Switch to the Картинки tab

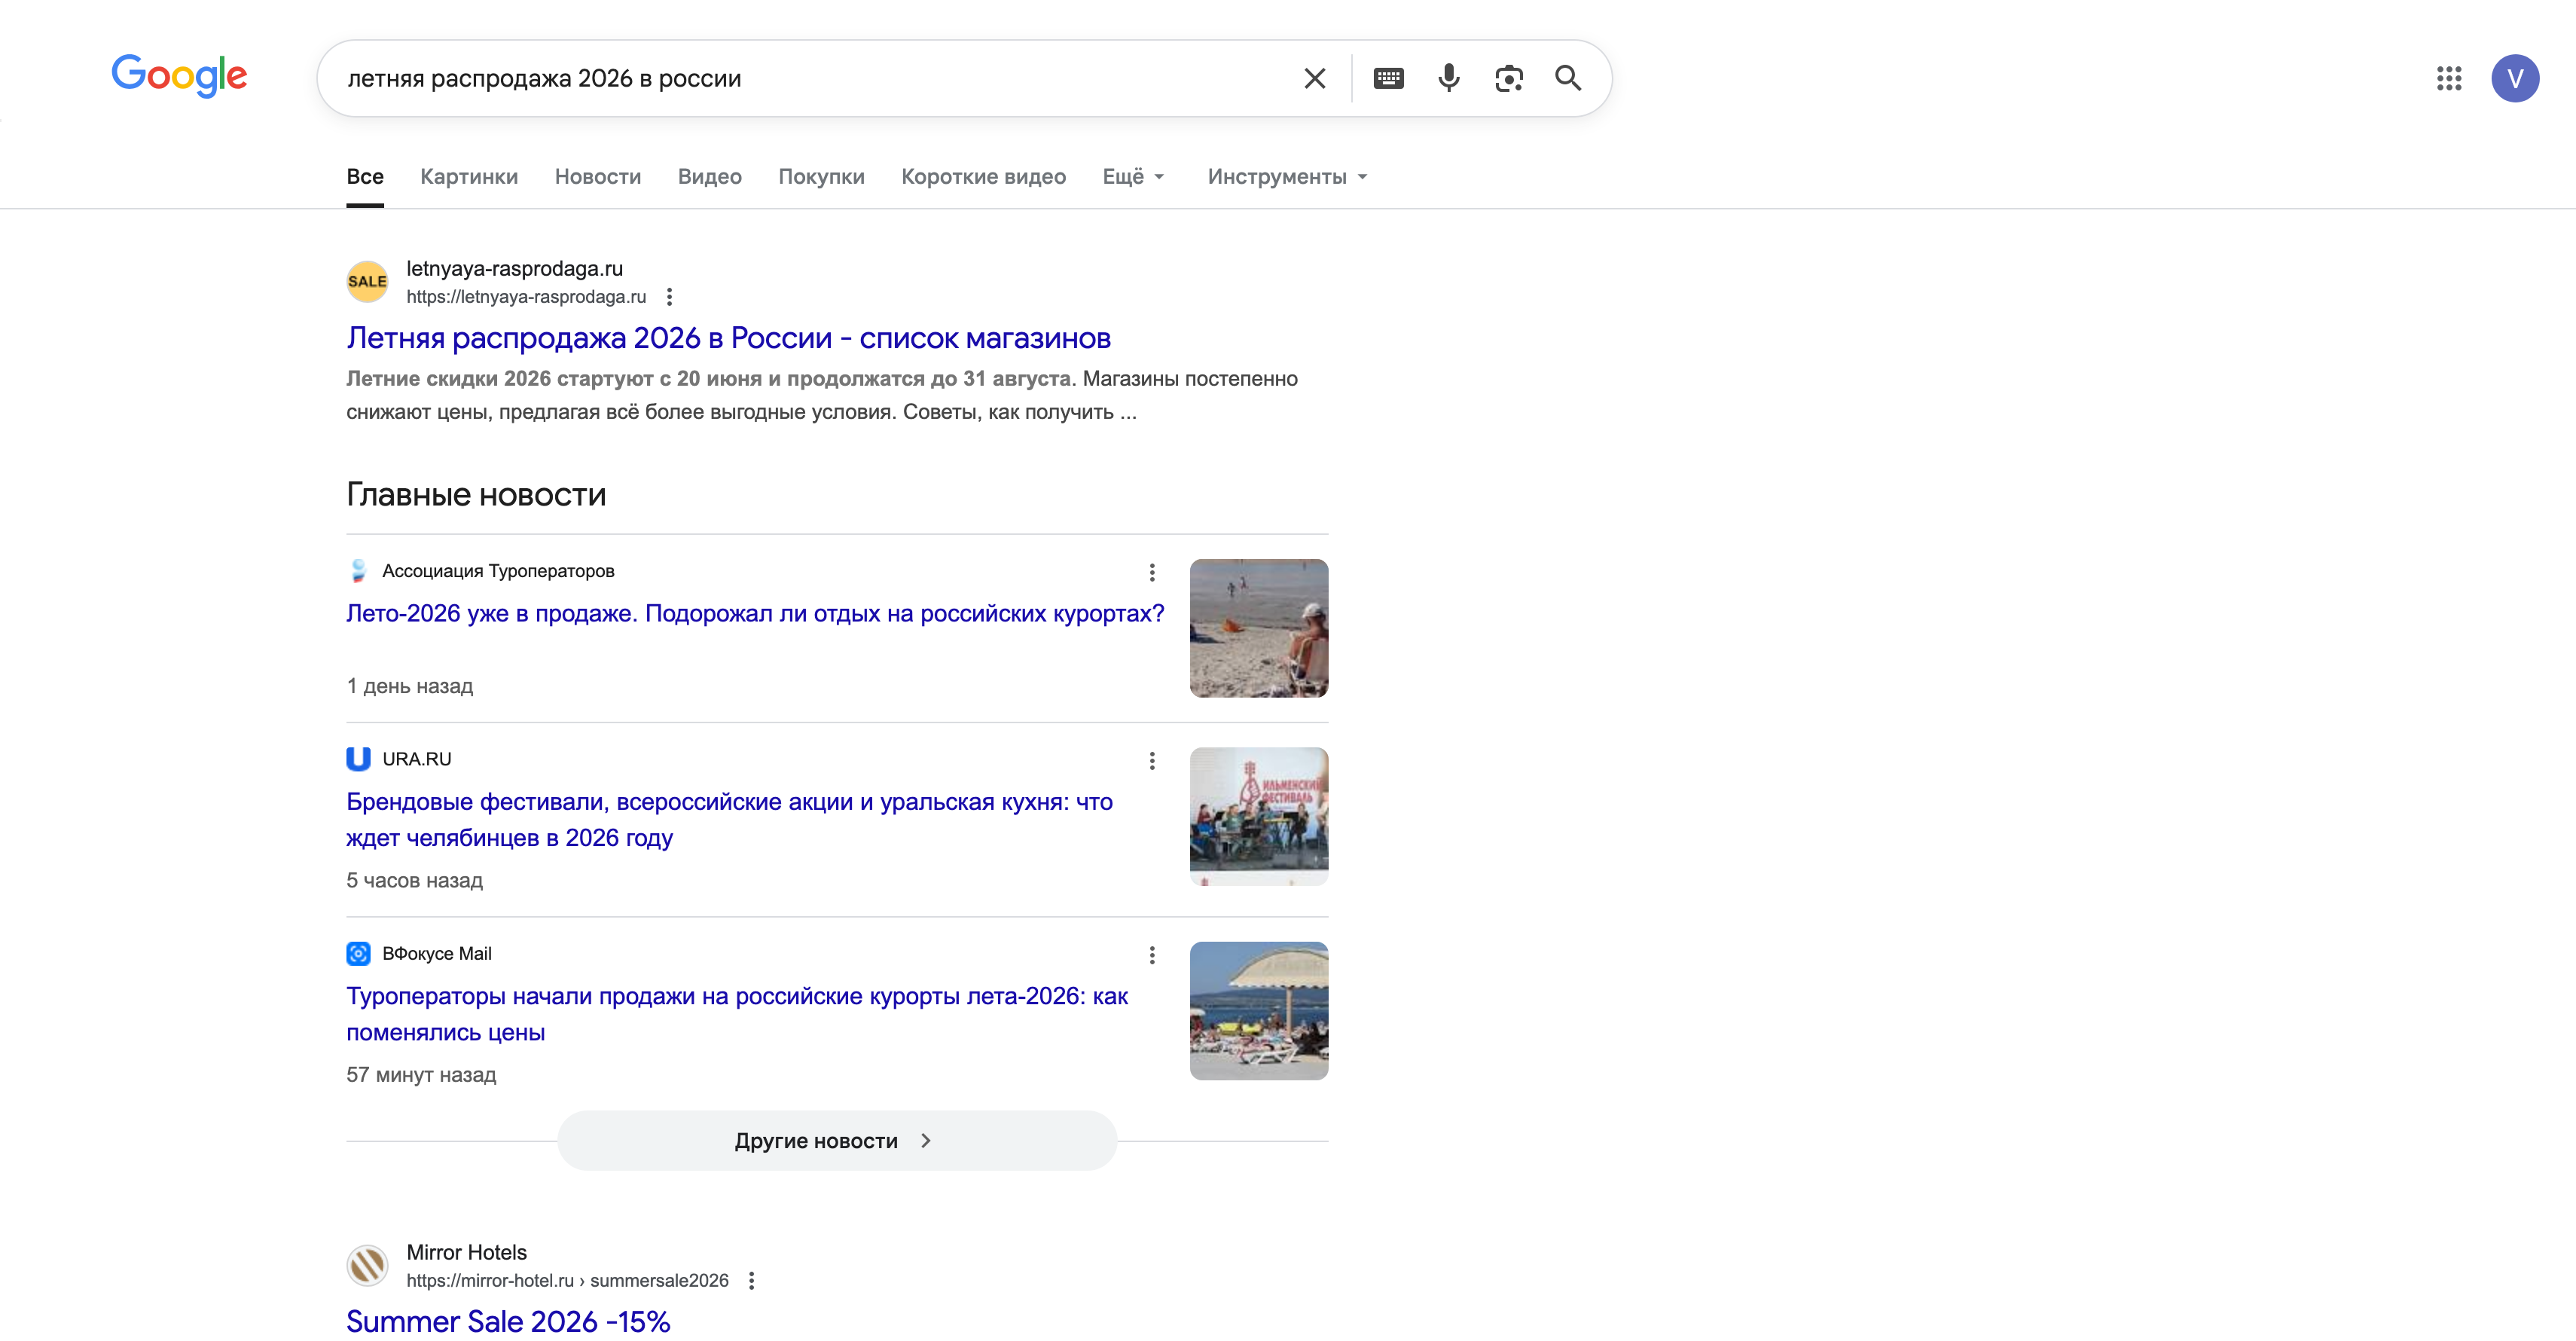469,177
